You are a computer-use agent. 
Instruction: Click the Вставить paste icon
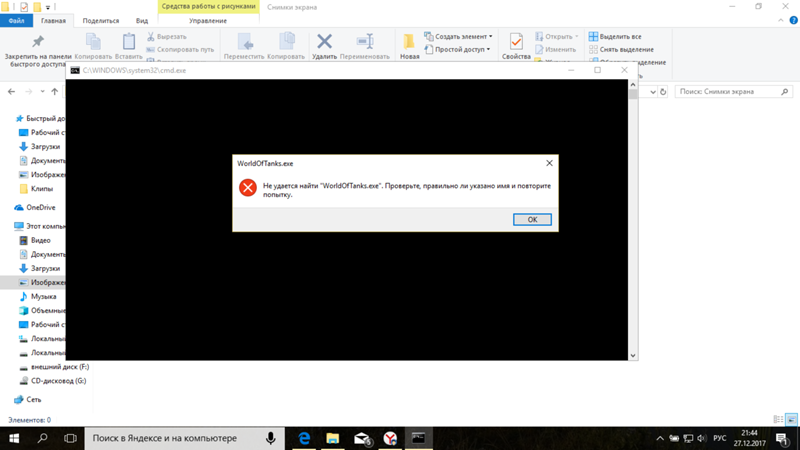point(129,41)
